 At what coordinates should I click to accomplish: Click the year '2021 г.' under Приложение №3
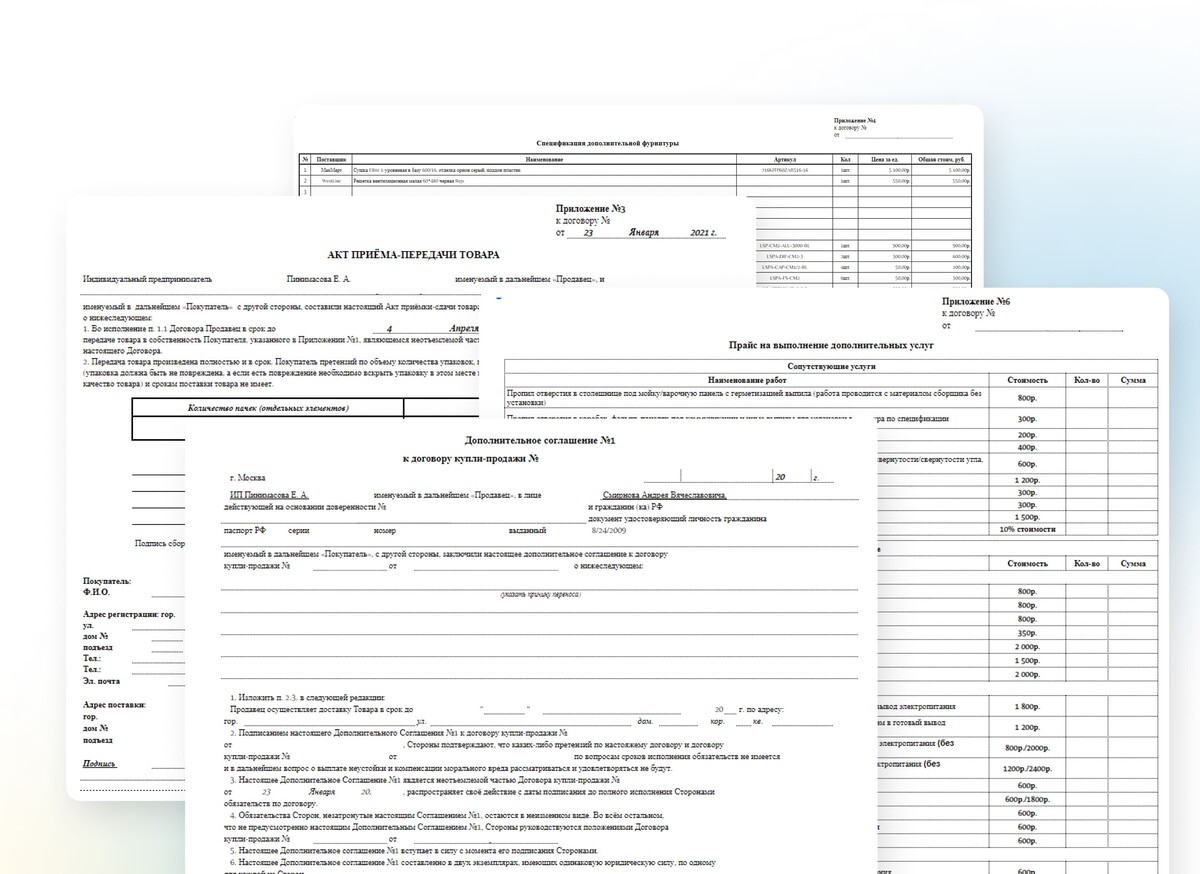click(706, 232)
